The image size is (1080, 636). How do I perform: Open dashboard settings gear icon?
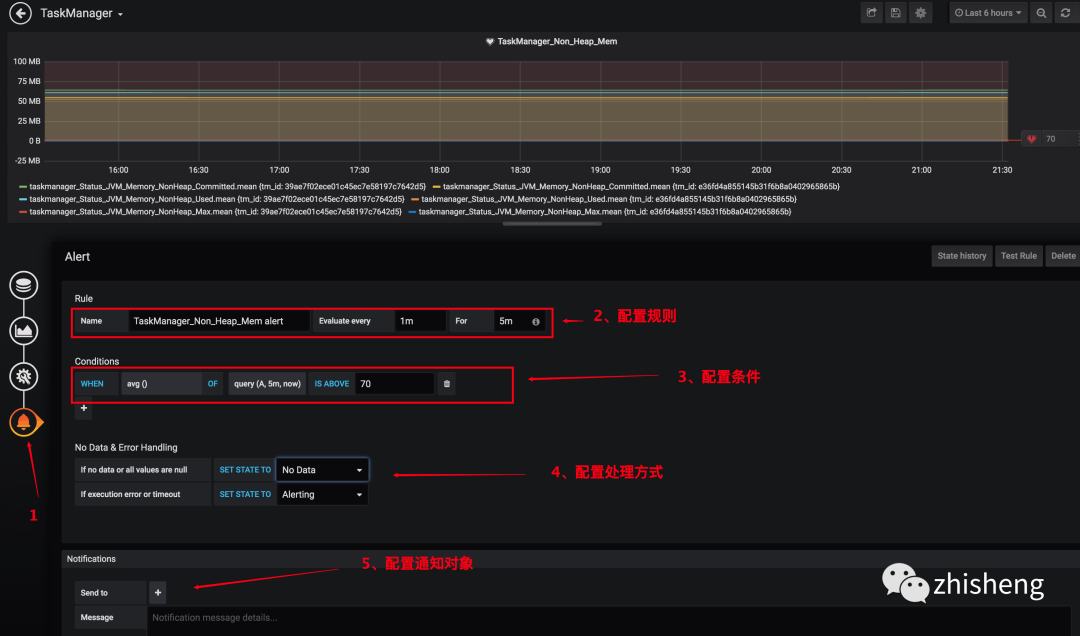[x=921, y=12]
